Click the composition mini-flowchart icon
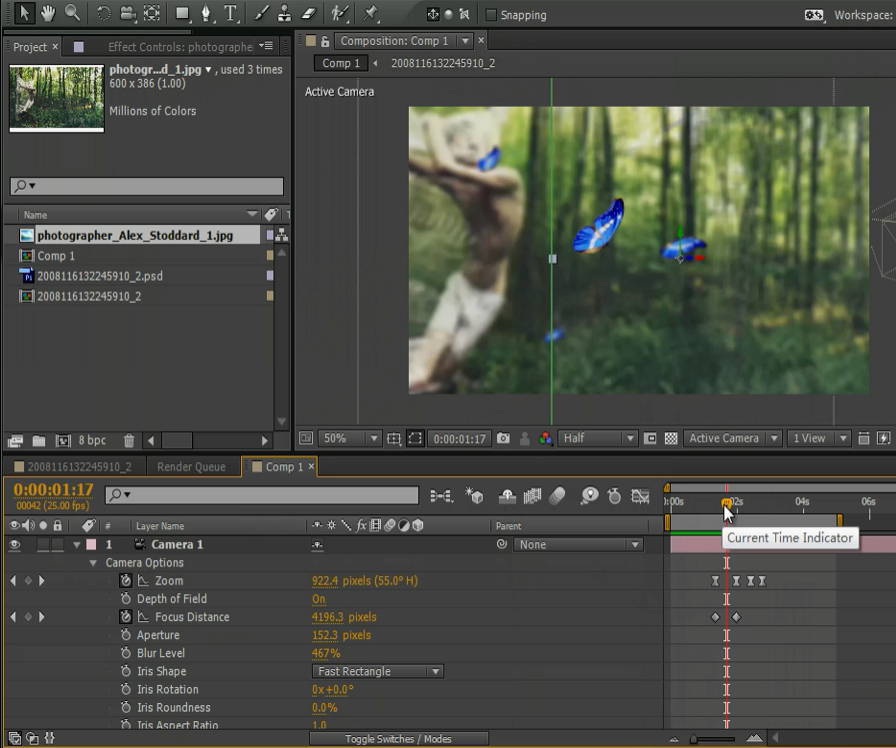The image size is (896, 748). pos(441,496)
